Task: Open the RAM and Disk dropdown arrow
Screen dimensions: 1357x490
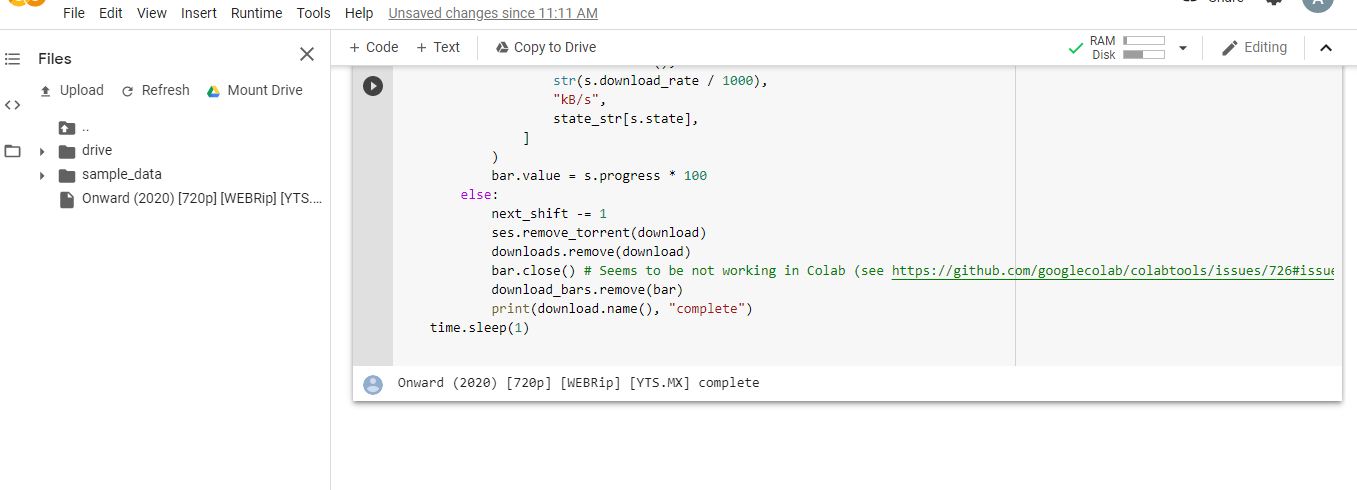Action: (1183, 48)
